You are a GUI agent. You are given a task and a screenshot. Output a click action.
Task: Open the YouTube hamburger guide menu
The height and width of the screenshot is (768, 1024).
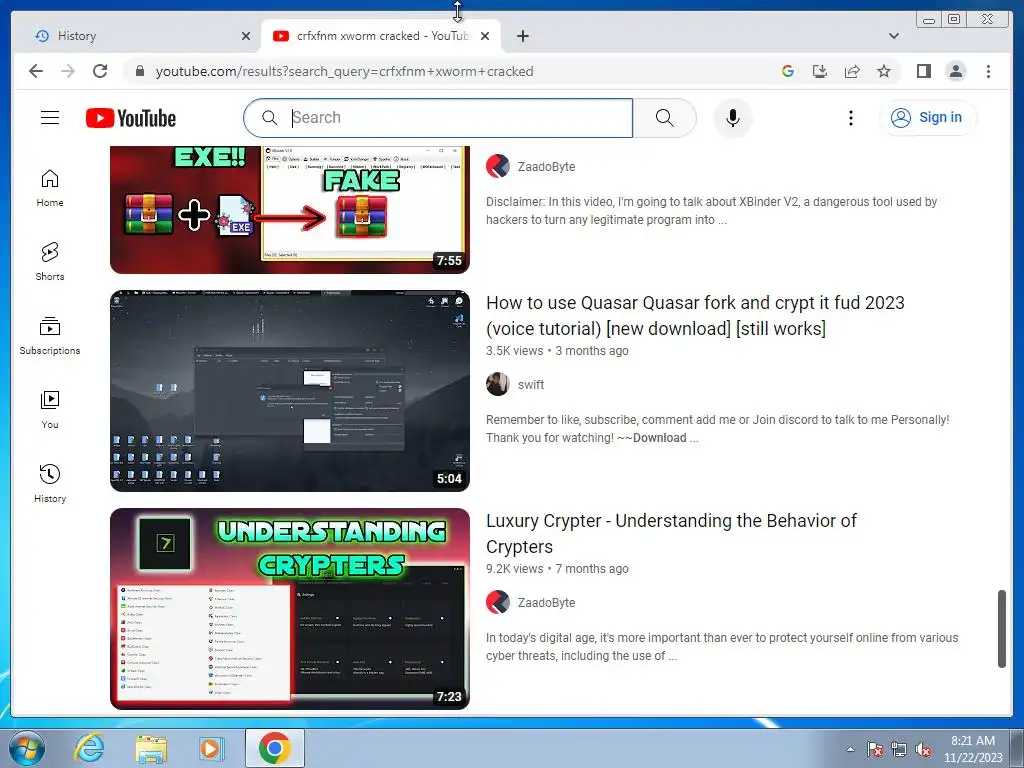pos(50,118)
